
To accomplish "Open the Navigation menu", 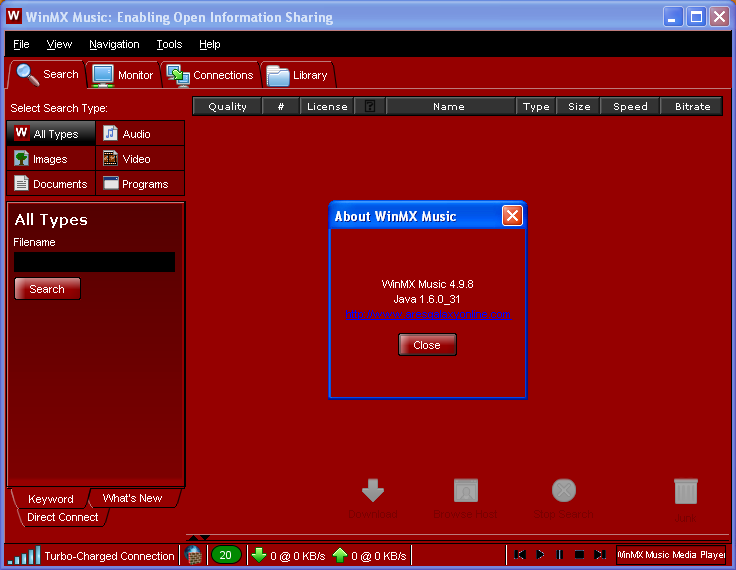I will point(114,44).
